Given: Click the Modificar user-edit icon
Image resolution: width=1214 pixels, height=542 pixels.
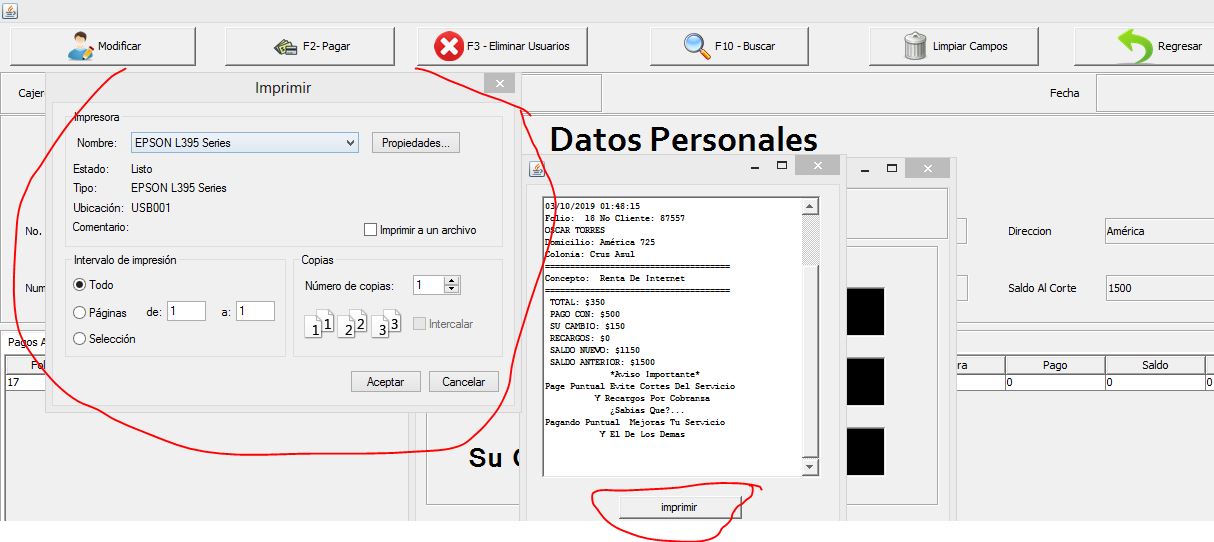Looking at the screenshot, I should point(81,46).
